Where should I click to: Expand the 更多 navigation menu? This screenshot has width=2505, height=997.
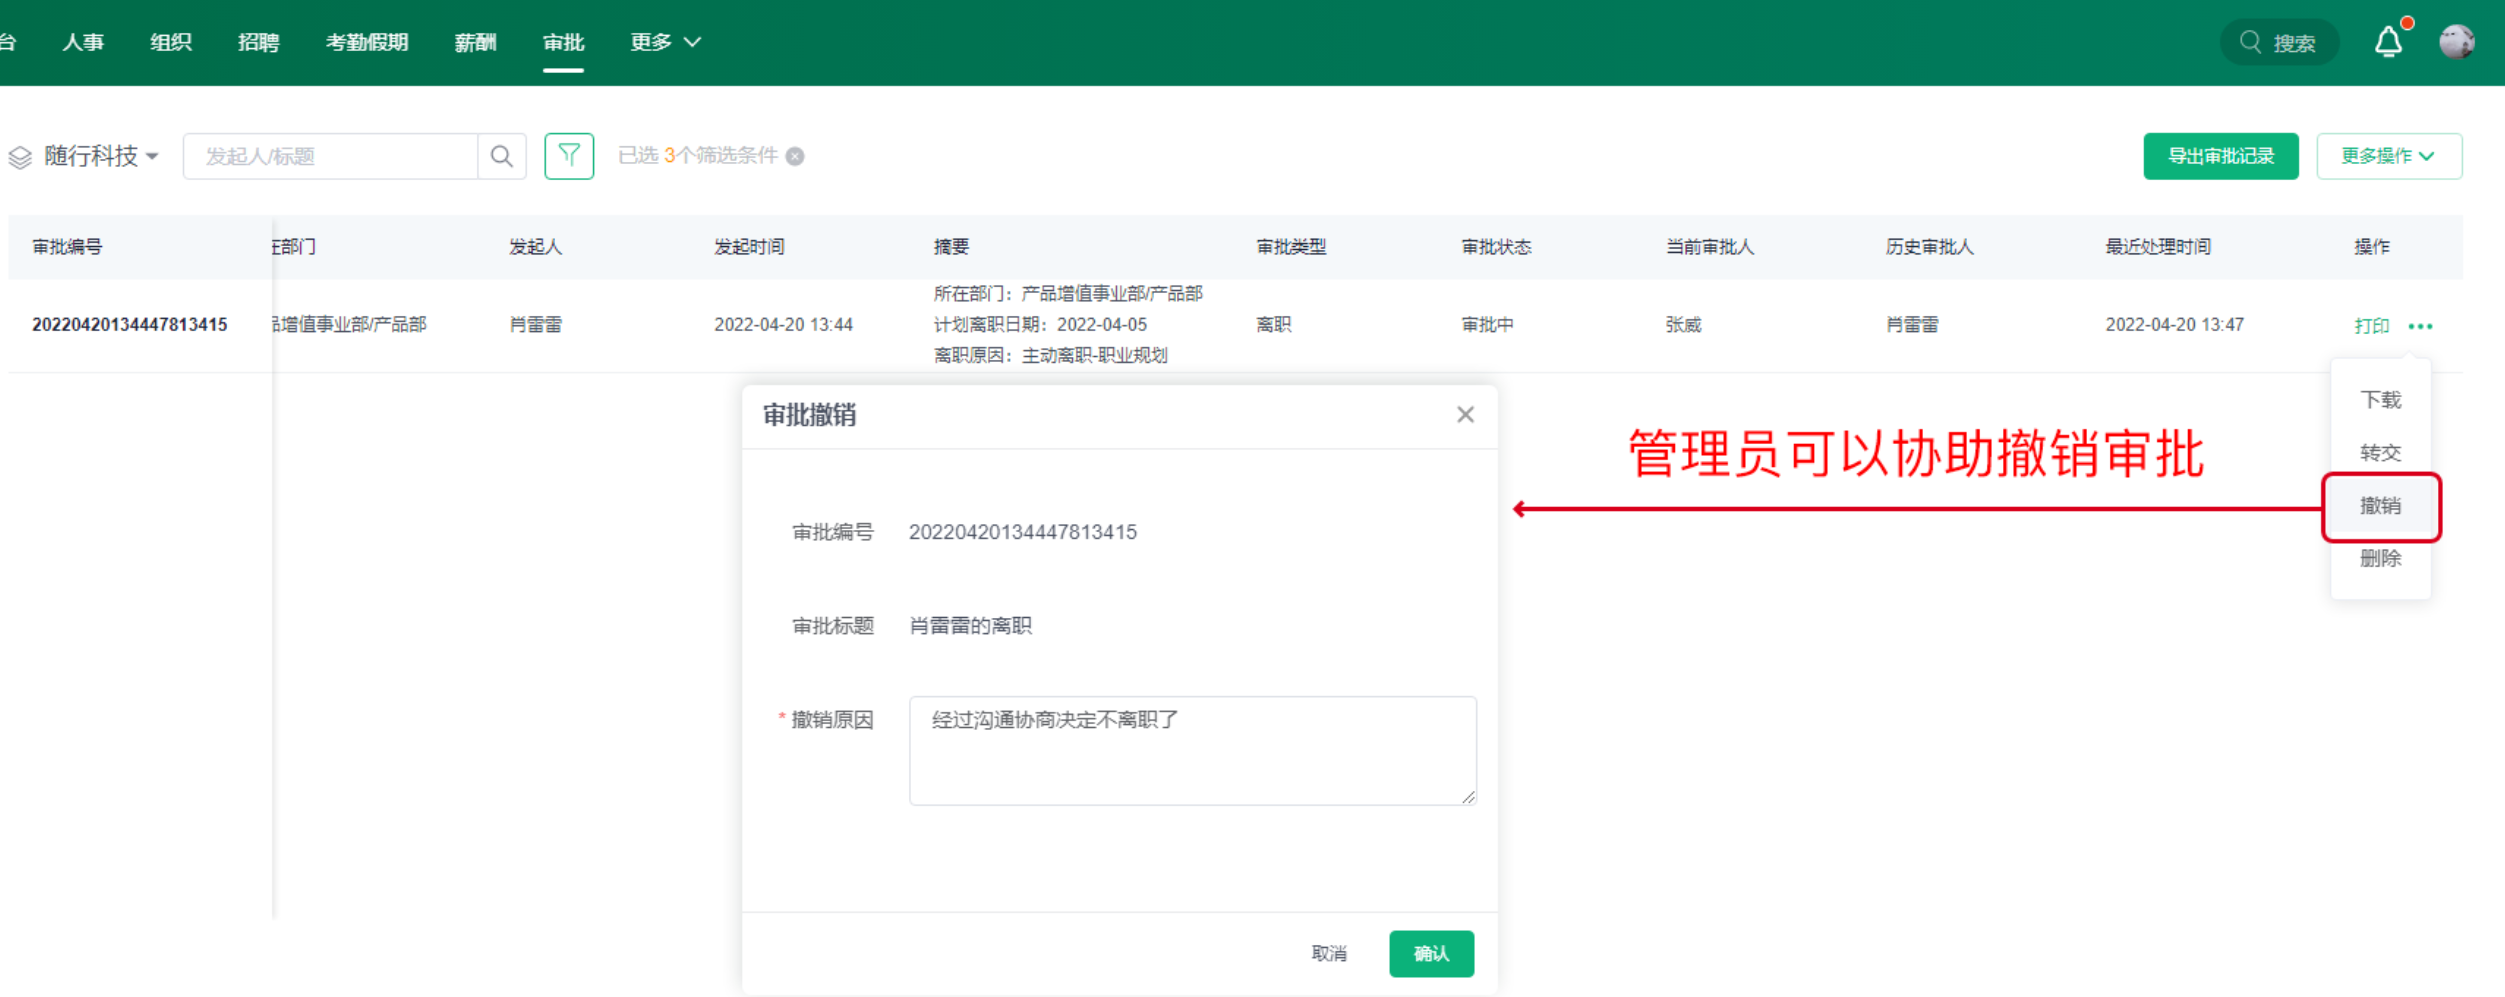point(665,42)
